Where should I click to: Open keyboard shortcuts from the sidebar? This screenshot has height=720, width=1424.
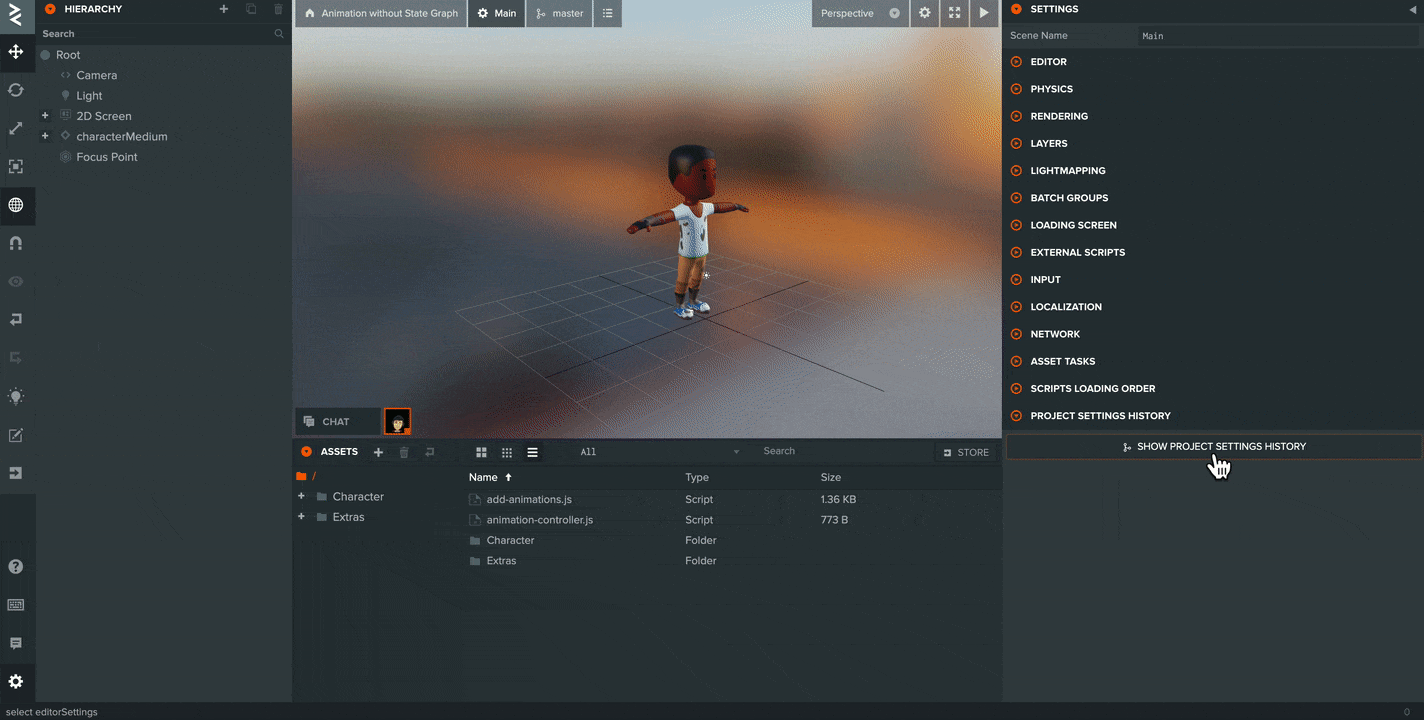coord(16,605)
